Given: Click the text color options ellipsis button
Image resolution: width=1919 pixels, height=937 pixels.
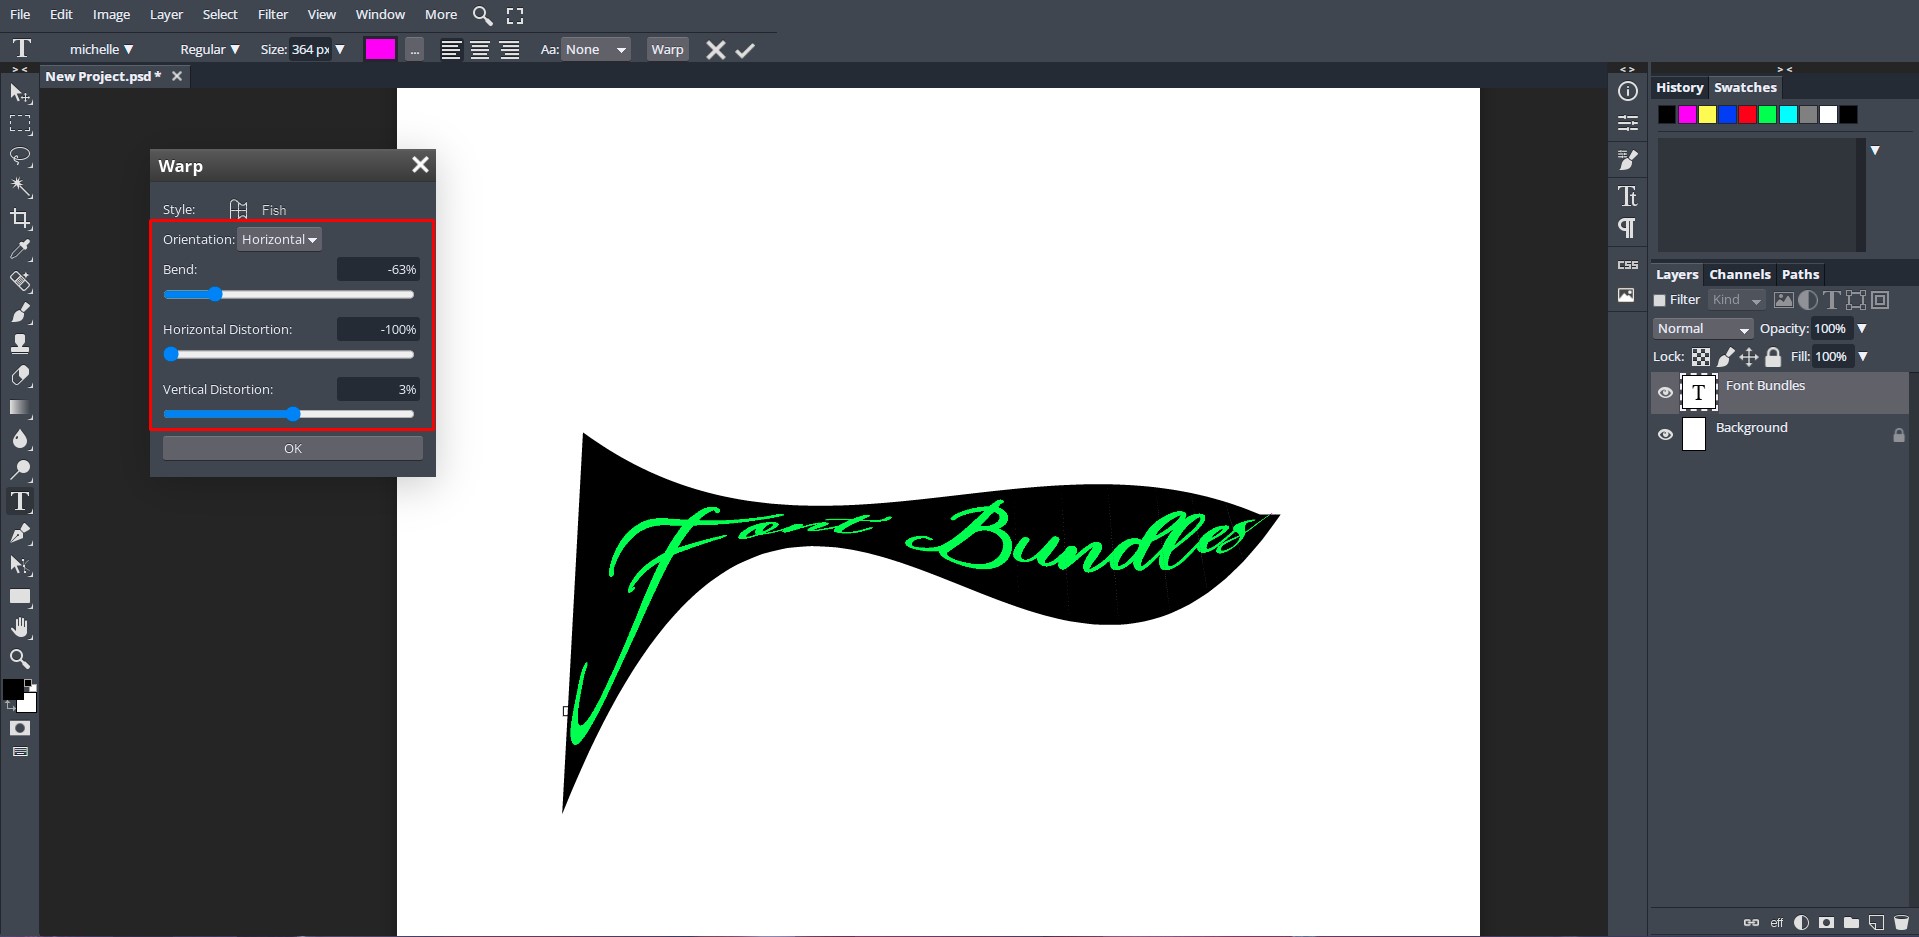Looking at the screenshot, I should 414,49.
